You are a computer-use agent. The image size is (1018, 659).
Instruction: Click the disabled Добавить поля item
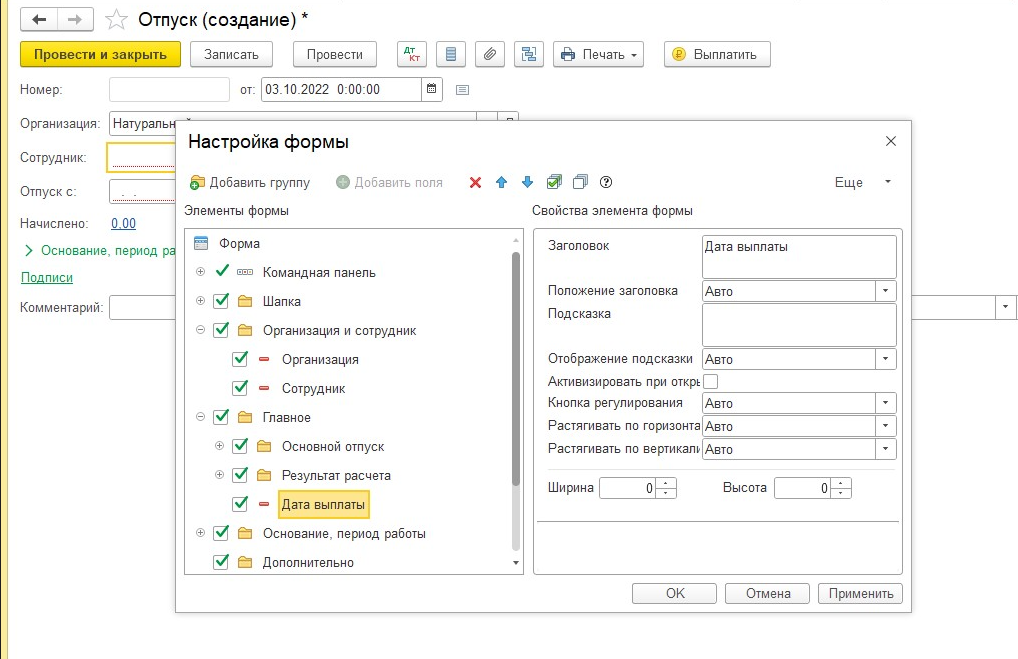coord(389,182)
